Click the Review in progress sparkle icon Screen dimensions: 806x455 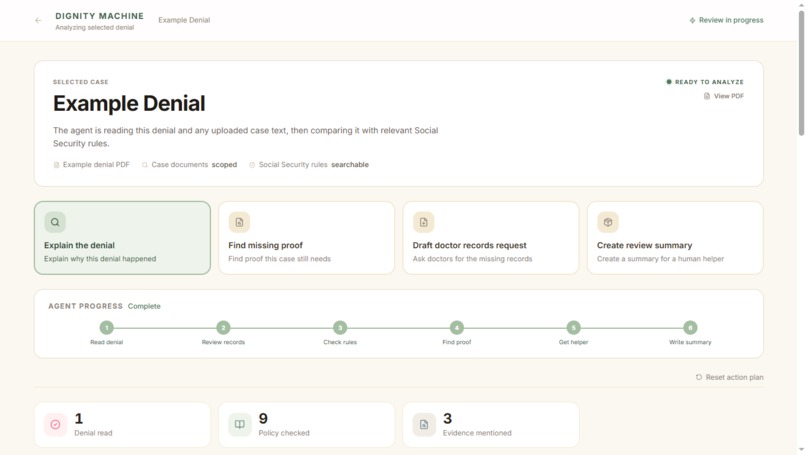point(692,21)
